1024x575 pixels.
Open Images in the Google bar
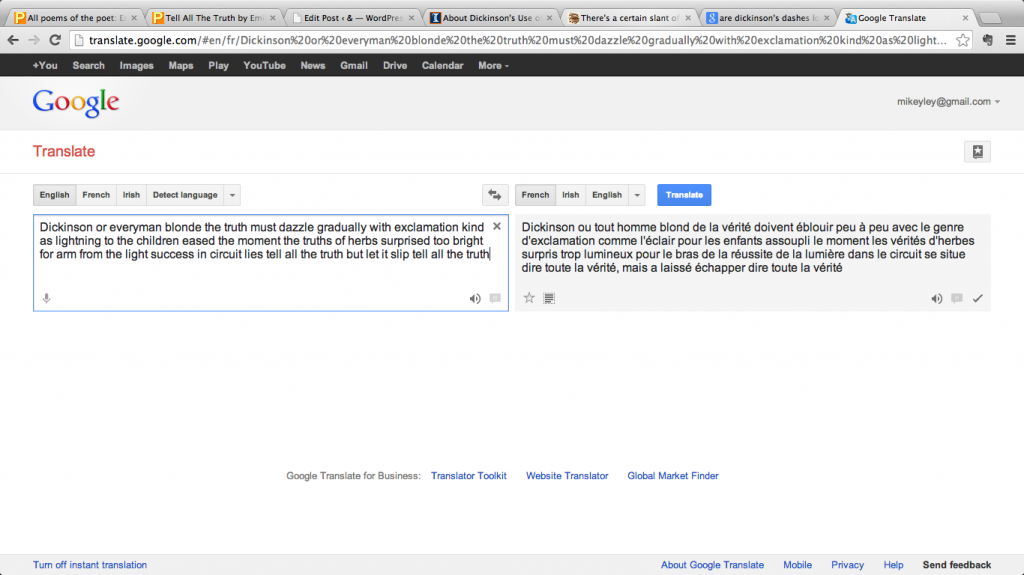point(136,65)
